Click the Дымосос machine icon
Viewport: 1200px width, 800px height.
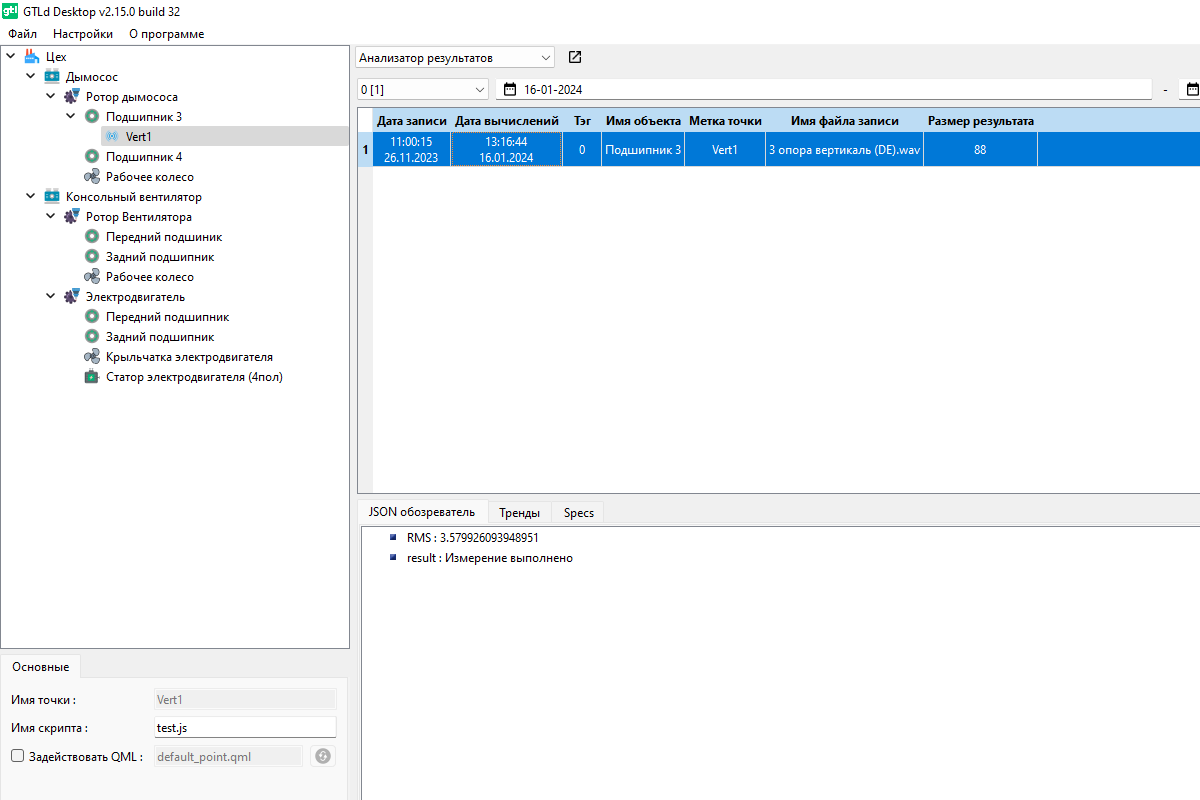pyautogui.click(x=52, y=77)
